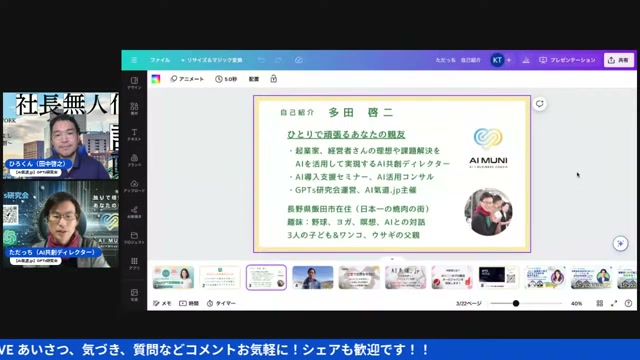Open the ブランド sidebar tab

(x=134, y=160)
